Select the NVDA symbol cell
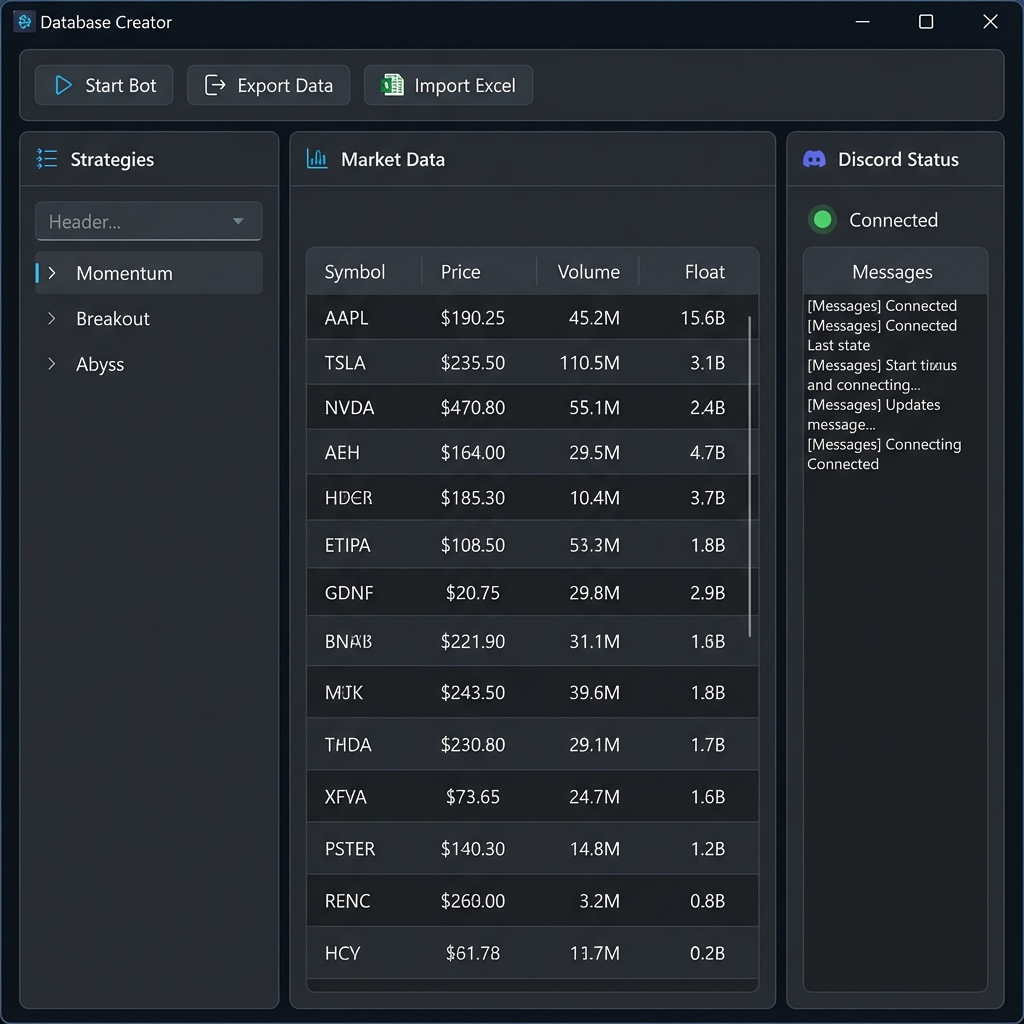The image size is (1024, 1024). (x=349, y=408)
